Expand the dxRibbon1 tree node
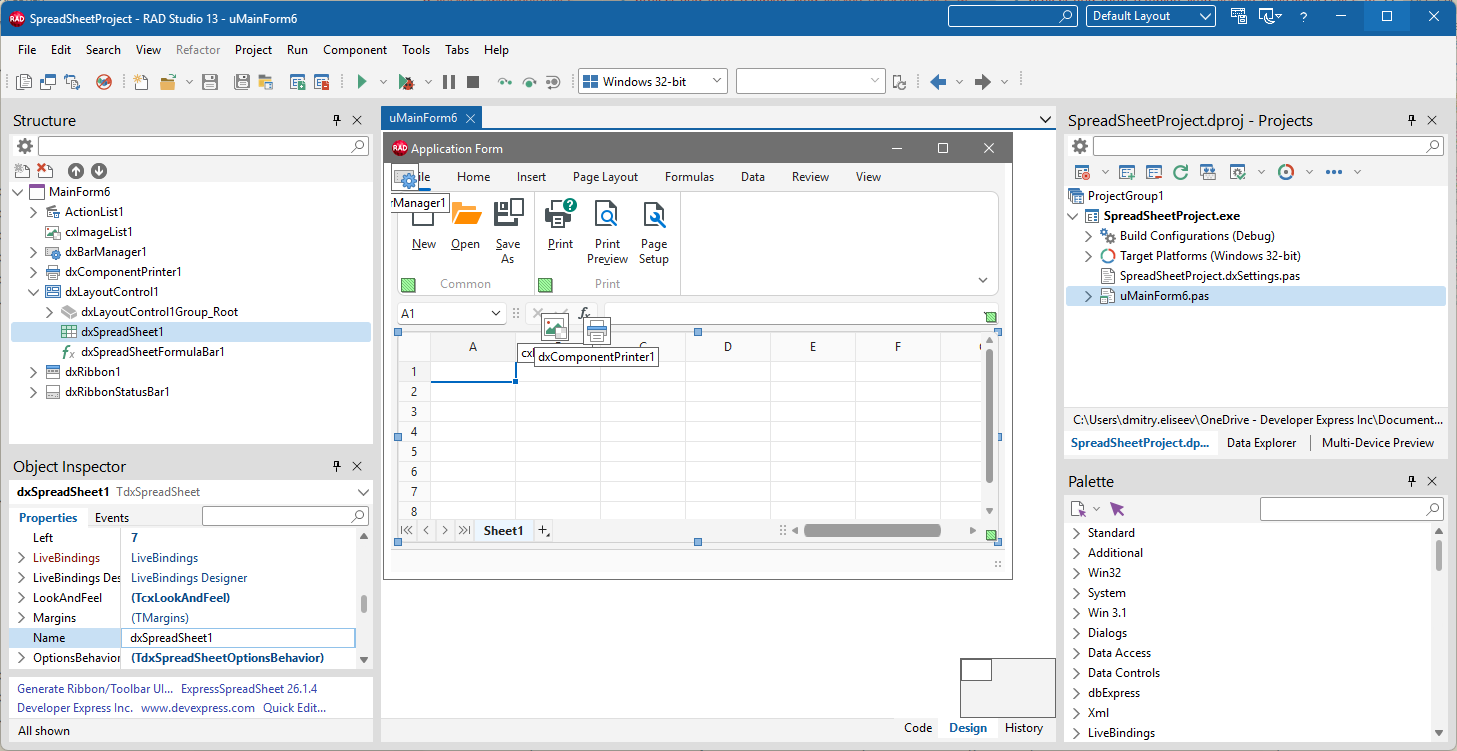Image resolution: width=1457 pixels, height=751 pixels. [34, 372]
